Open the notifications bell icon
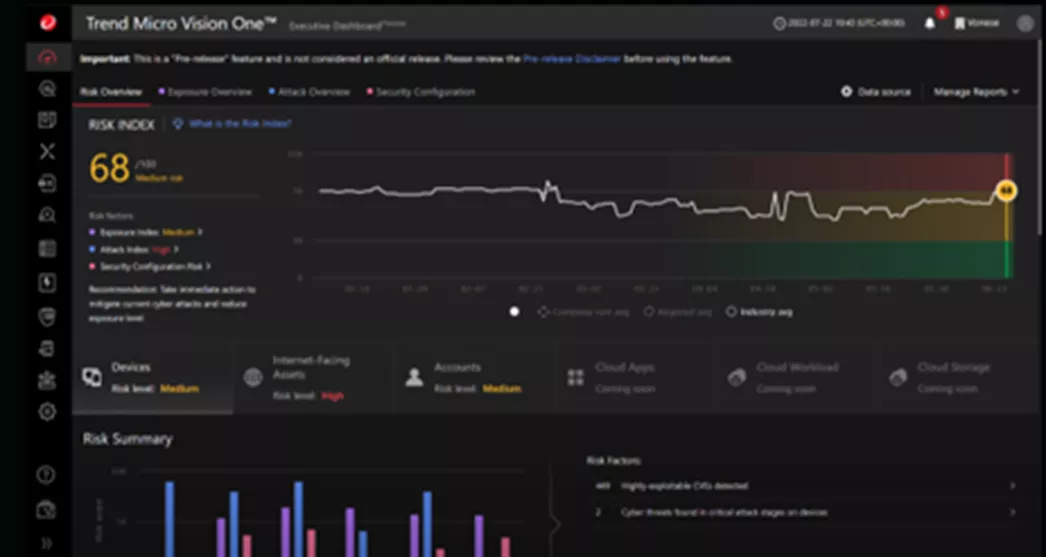This screenshot has height=557, width=1046. pos(930,23)
